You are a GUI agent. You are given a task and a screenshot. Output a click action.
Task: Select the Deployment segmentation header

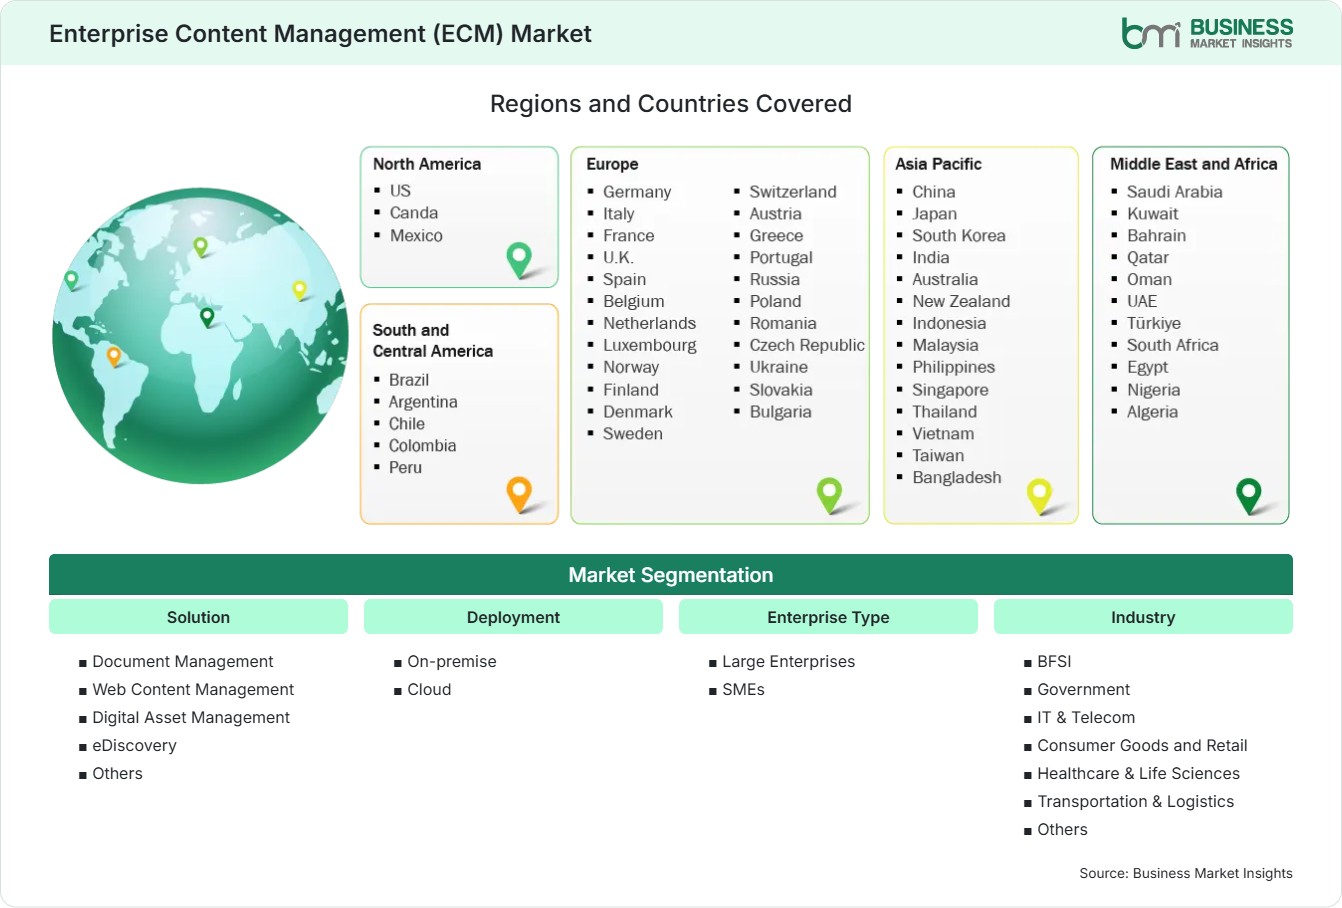(x=513, y=617)
